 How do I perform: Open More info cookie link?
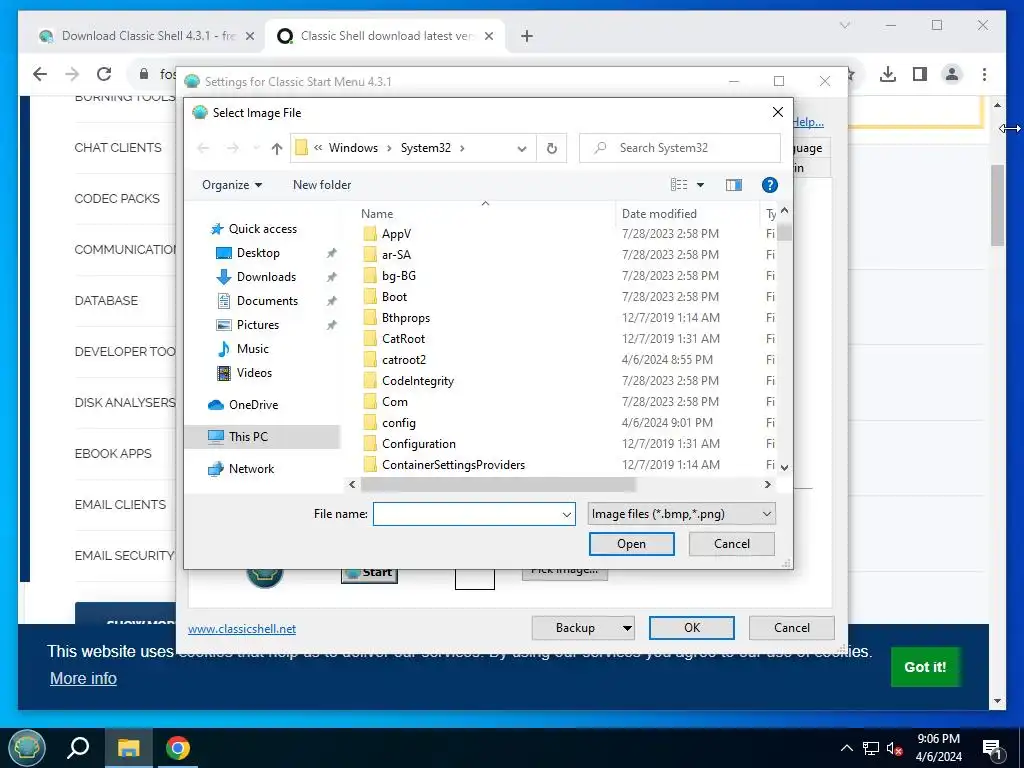pos(83,679)
